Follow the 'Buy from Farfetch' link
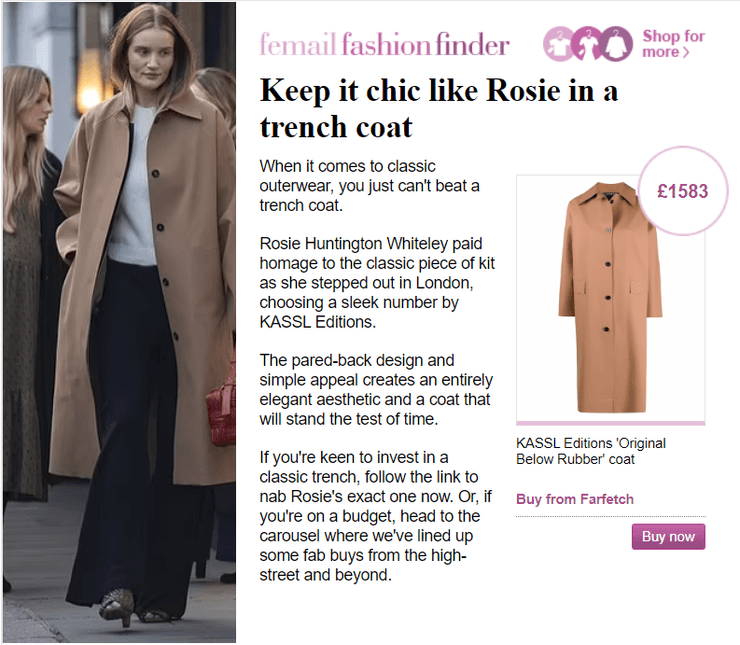The height and width of the screenshot is (645, 740). pyautogui.click(x=575, y=499)
